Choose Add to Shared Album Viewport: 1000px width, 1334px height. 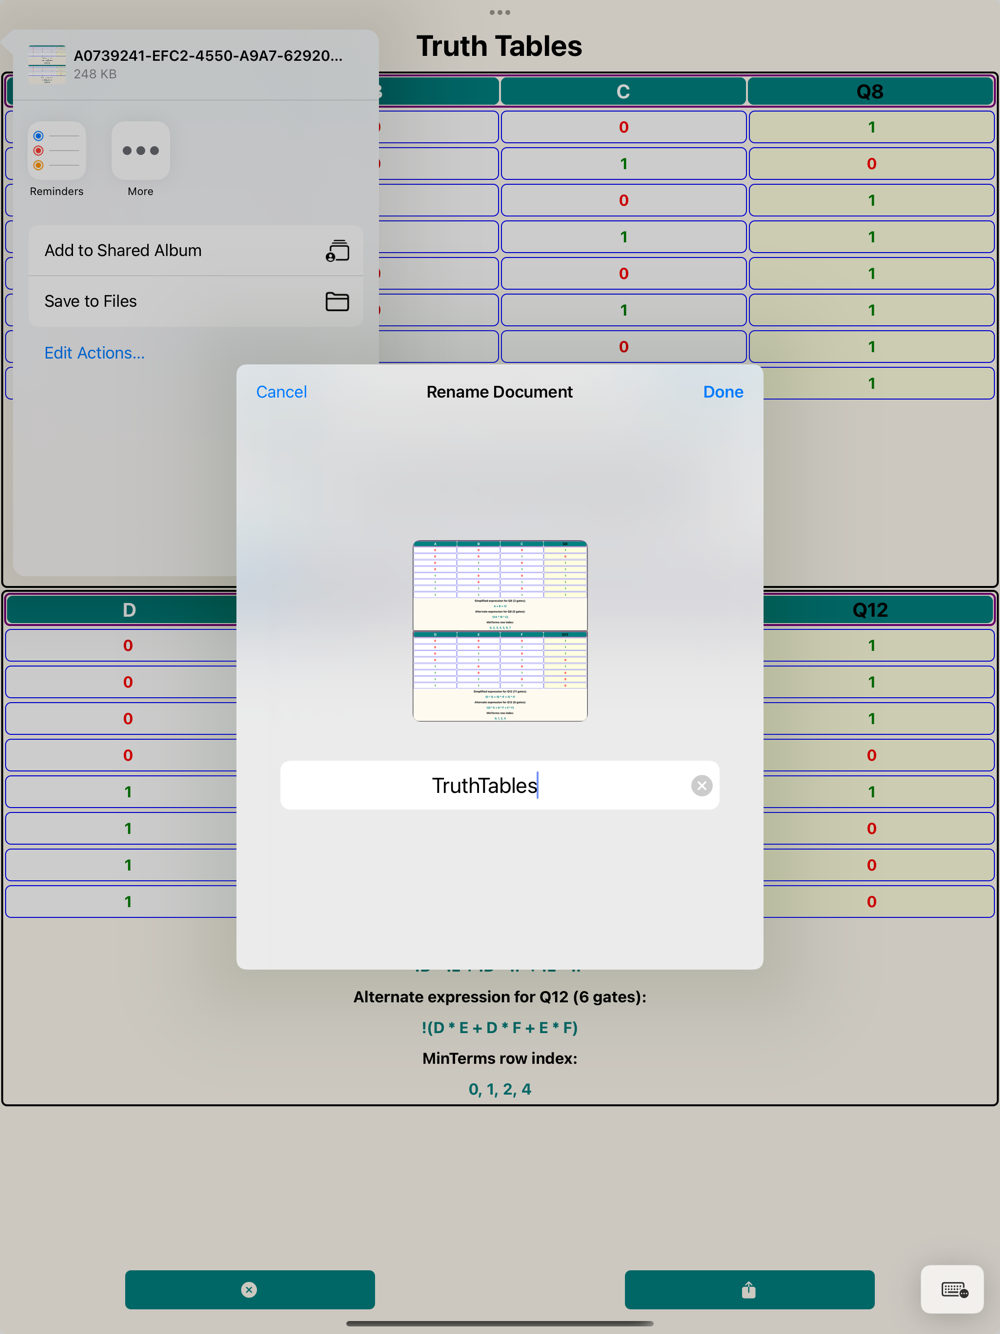(195, 251)
